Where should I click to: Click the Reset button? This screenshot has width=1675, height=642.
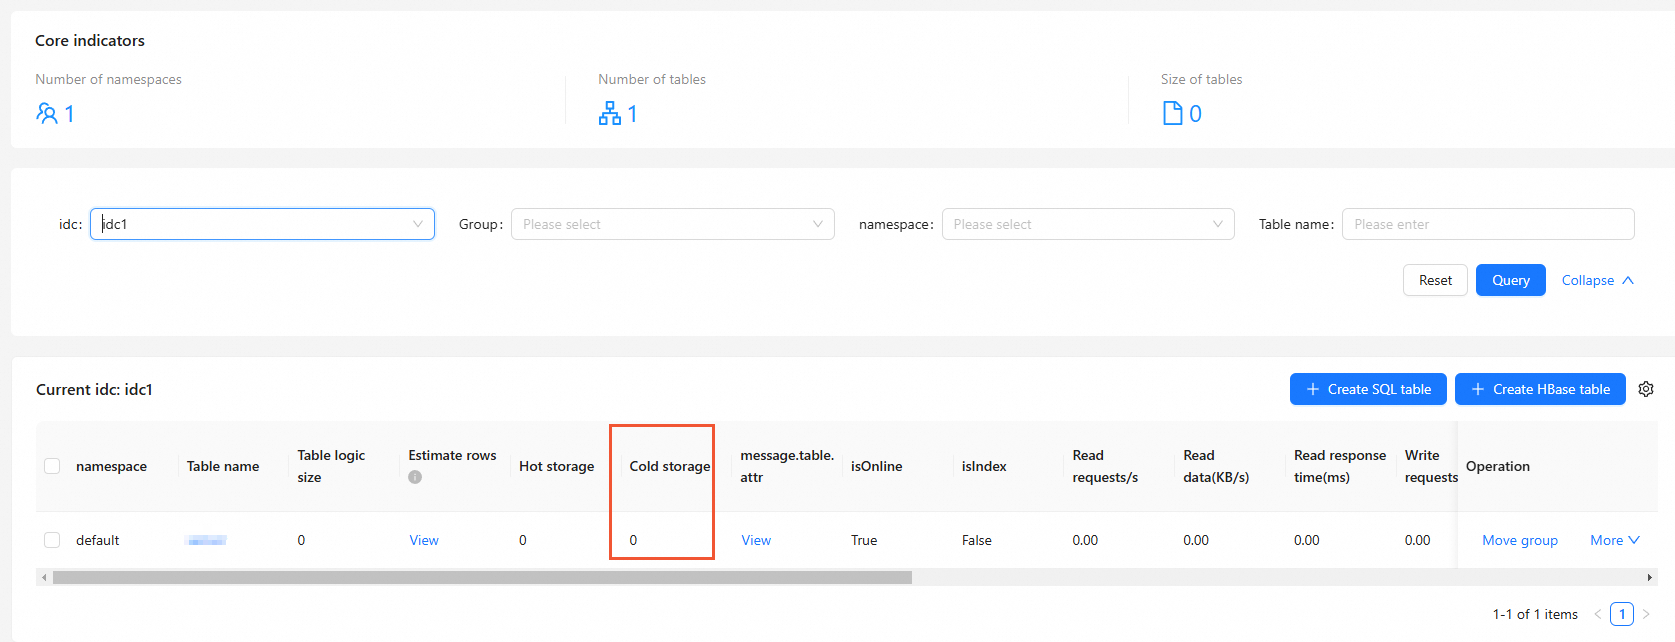(1435, 280)
